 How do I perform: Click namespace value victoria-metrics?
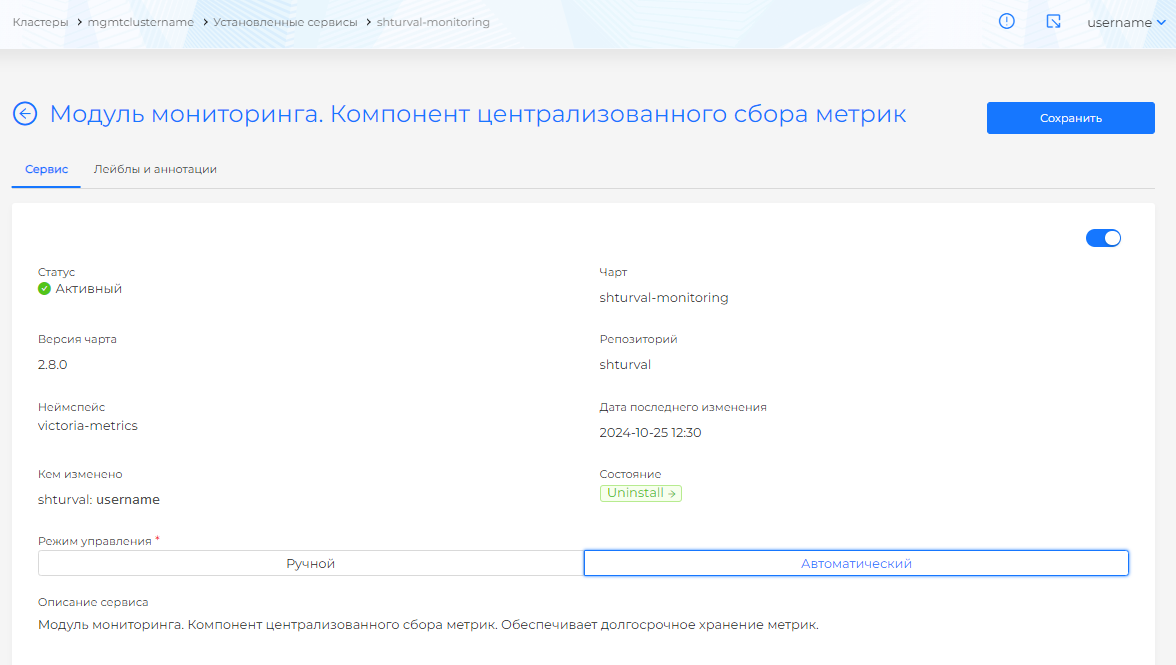click(88, 426)
